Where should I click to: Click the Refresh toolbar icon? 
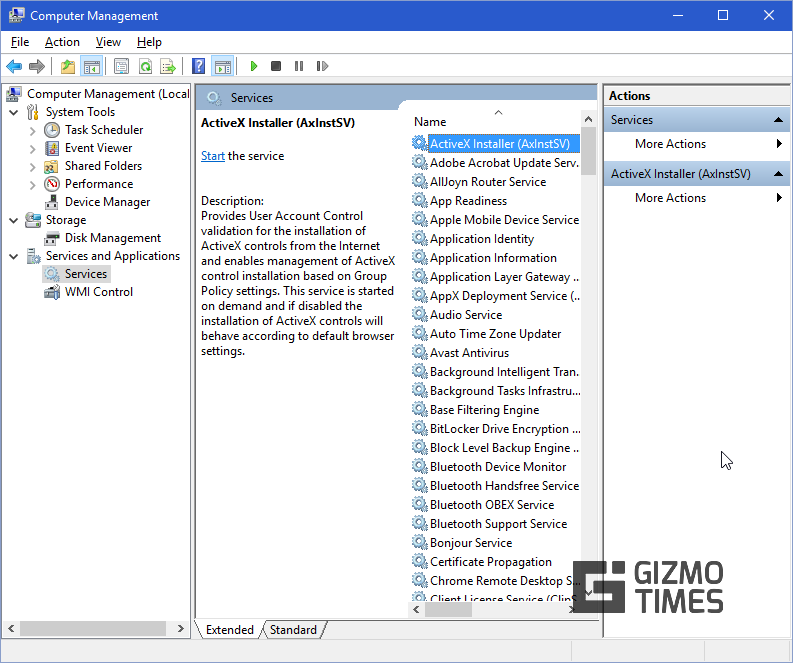145,66
